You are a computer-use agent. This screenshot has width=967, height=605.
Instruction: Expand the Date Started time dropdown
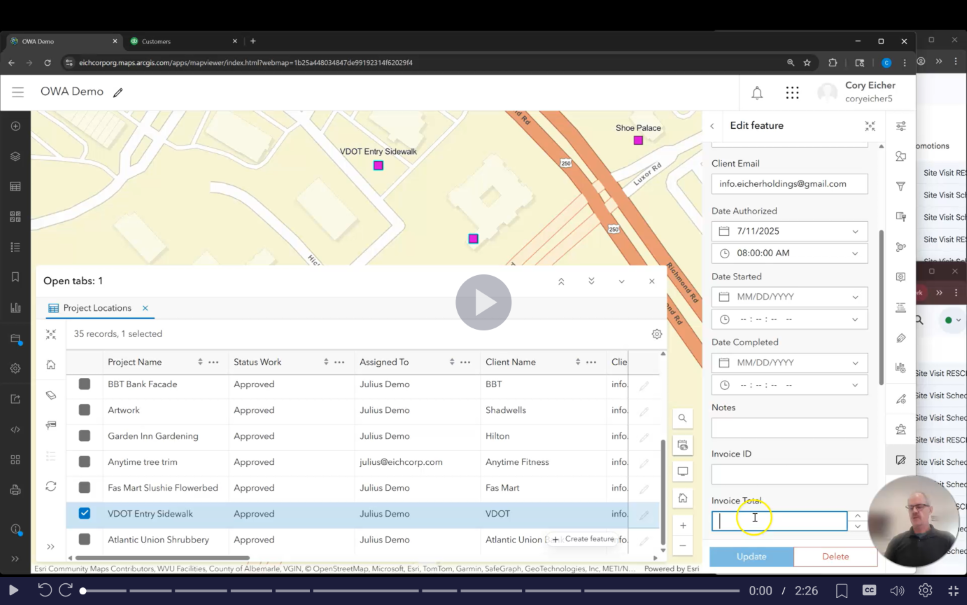[x=855, y=319]
